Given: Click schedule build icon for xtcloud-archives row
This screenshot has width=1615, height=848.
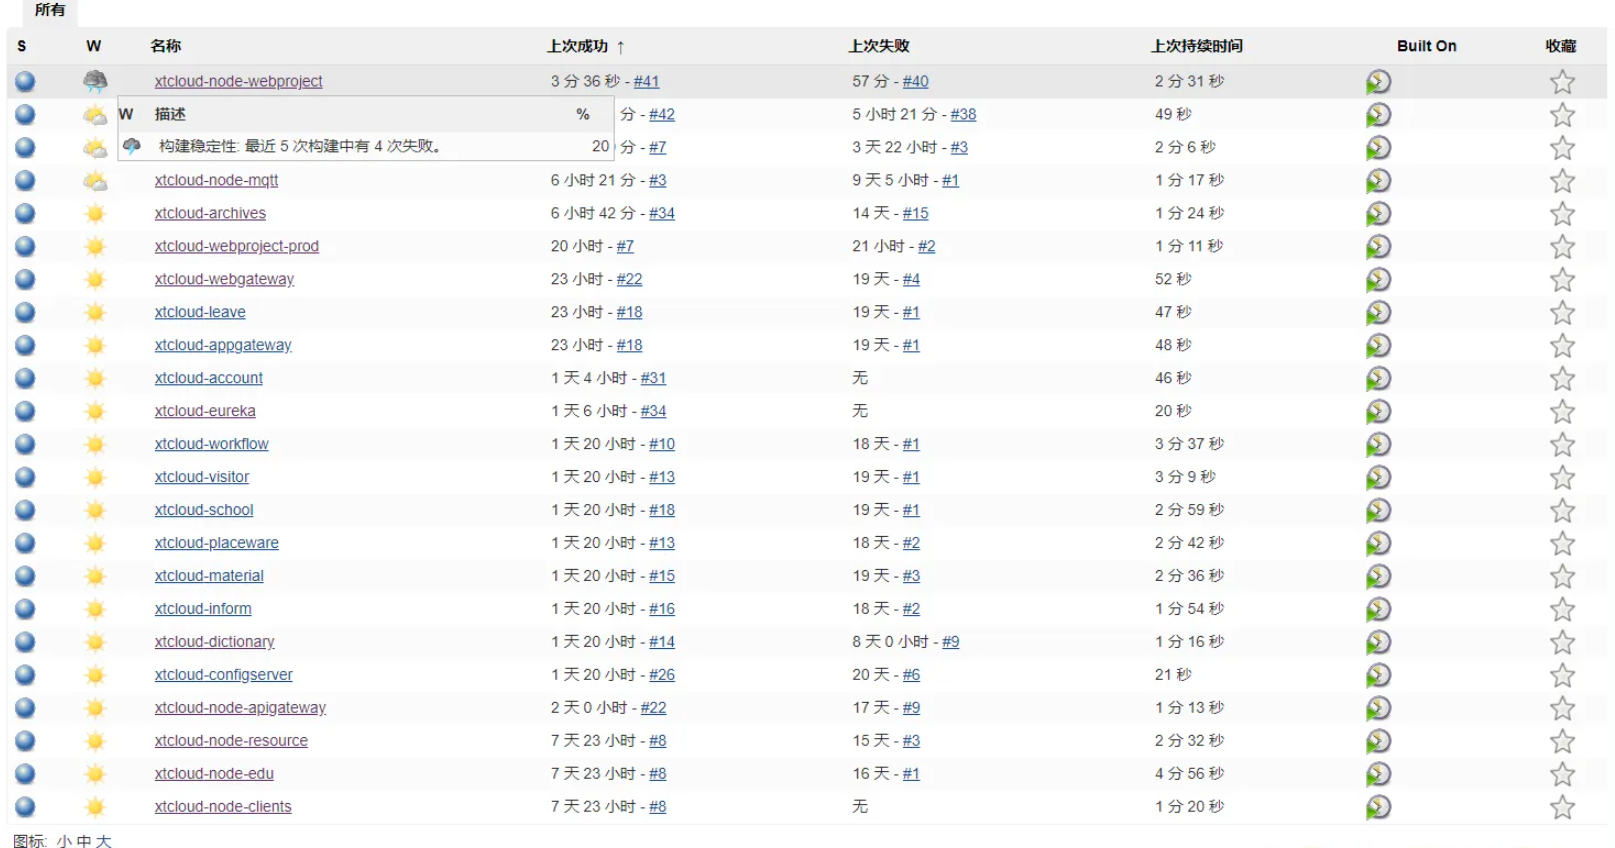Looking at the screenshot, I should (x=1378, y=214).
